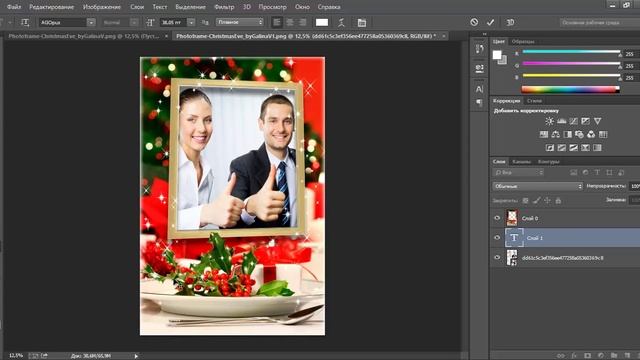Open the Paragraph panel icon in dock
This screenshot has height=360, width=640.
[x=480, y=102]
